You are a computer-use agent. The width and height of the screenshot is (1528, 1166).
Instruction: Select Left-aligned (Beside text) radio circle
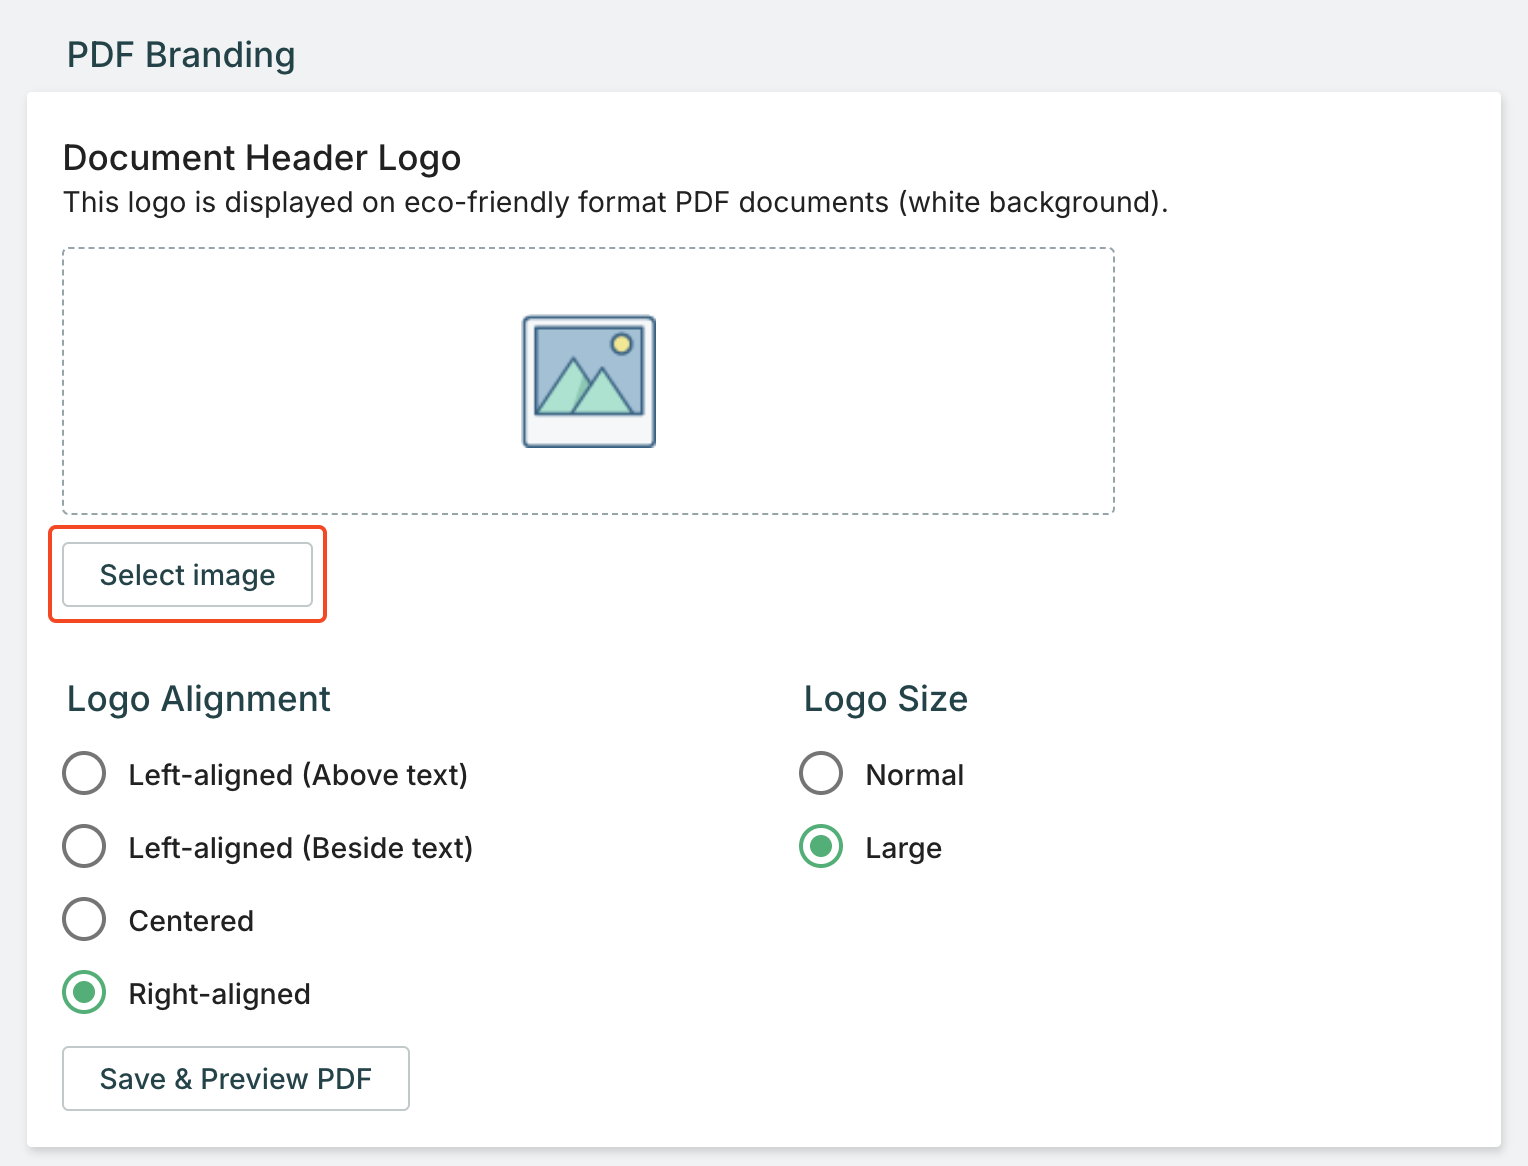(x=84, y=847)
